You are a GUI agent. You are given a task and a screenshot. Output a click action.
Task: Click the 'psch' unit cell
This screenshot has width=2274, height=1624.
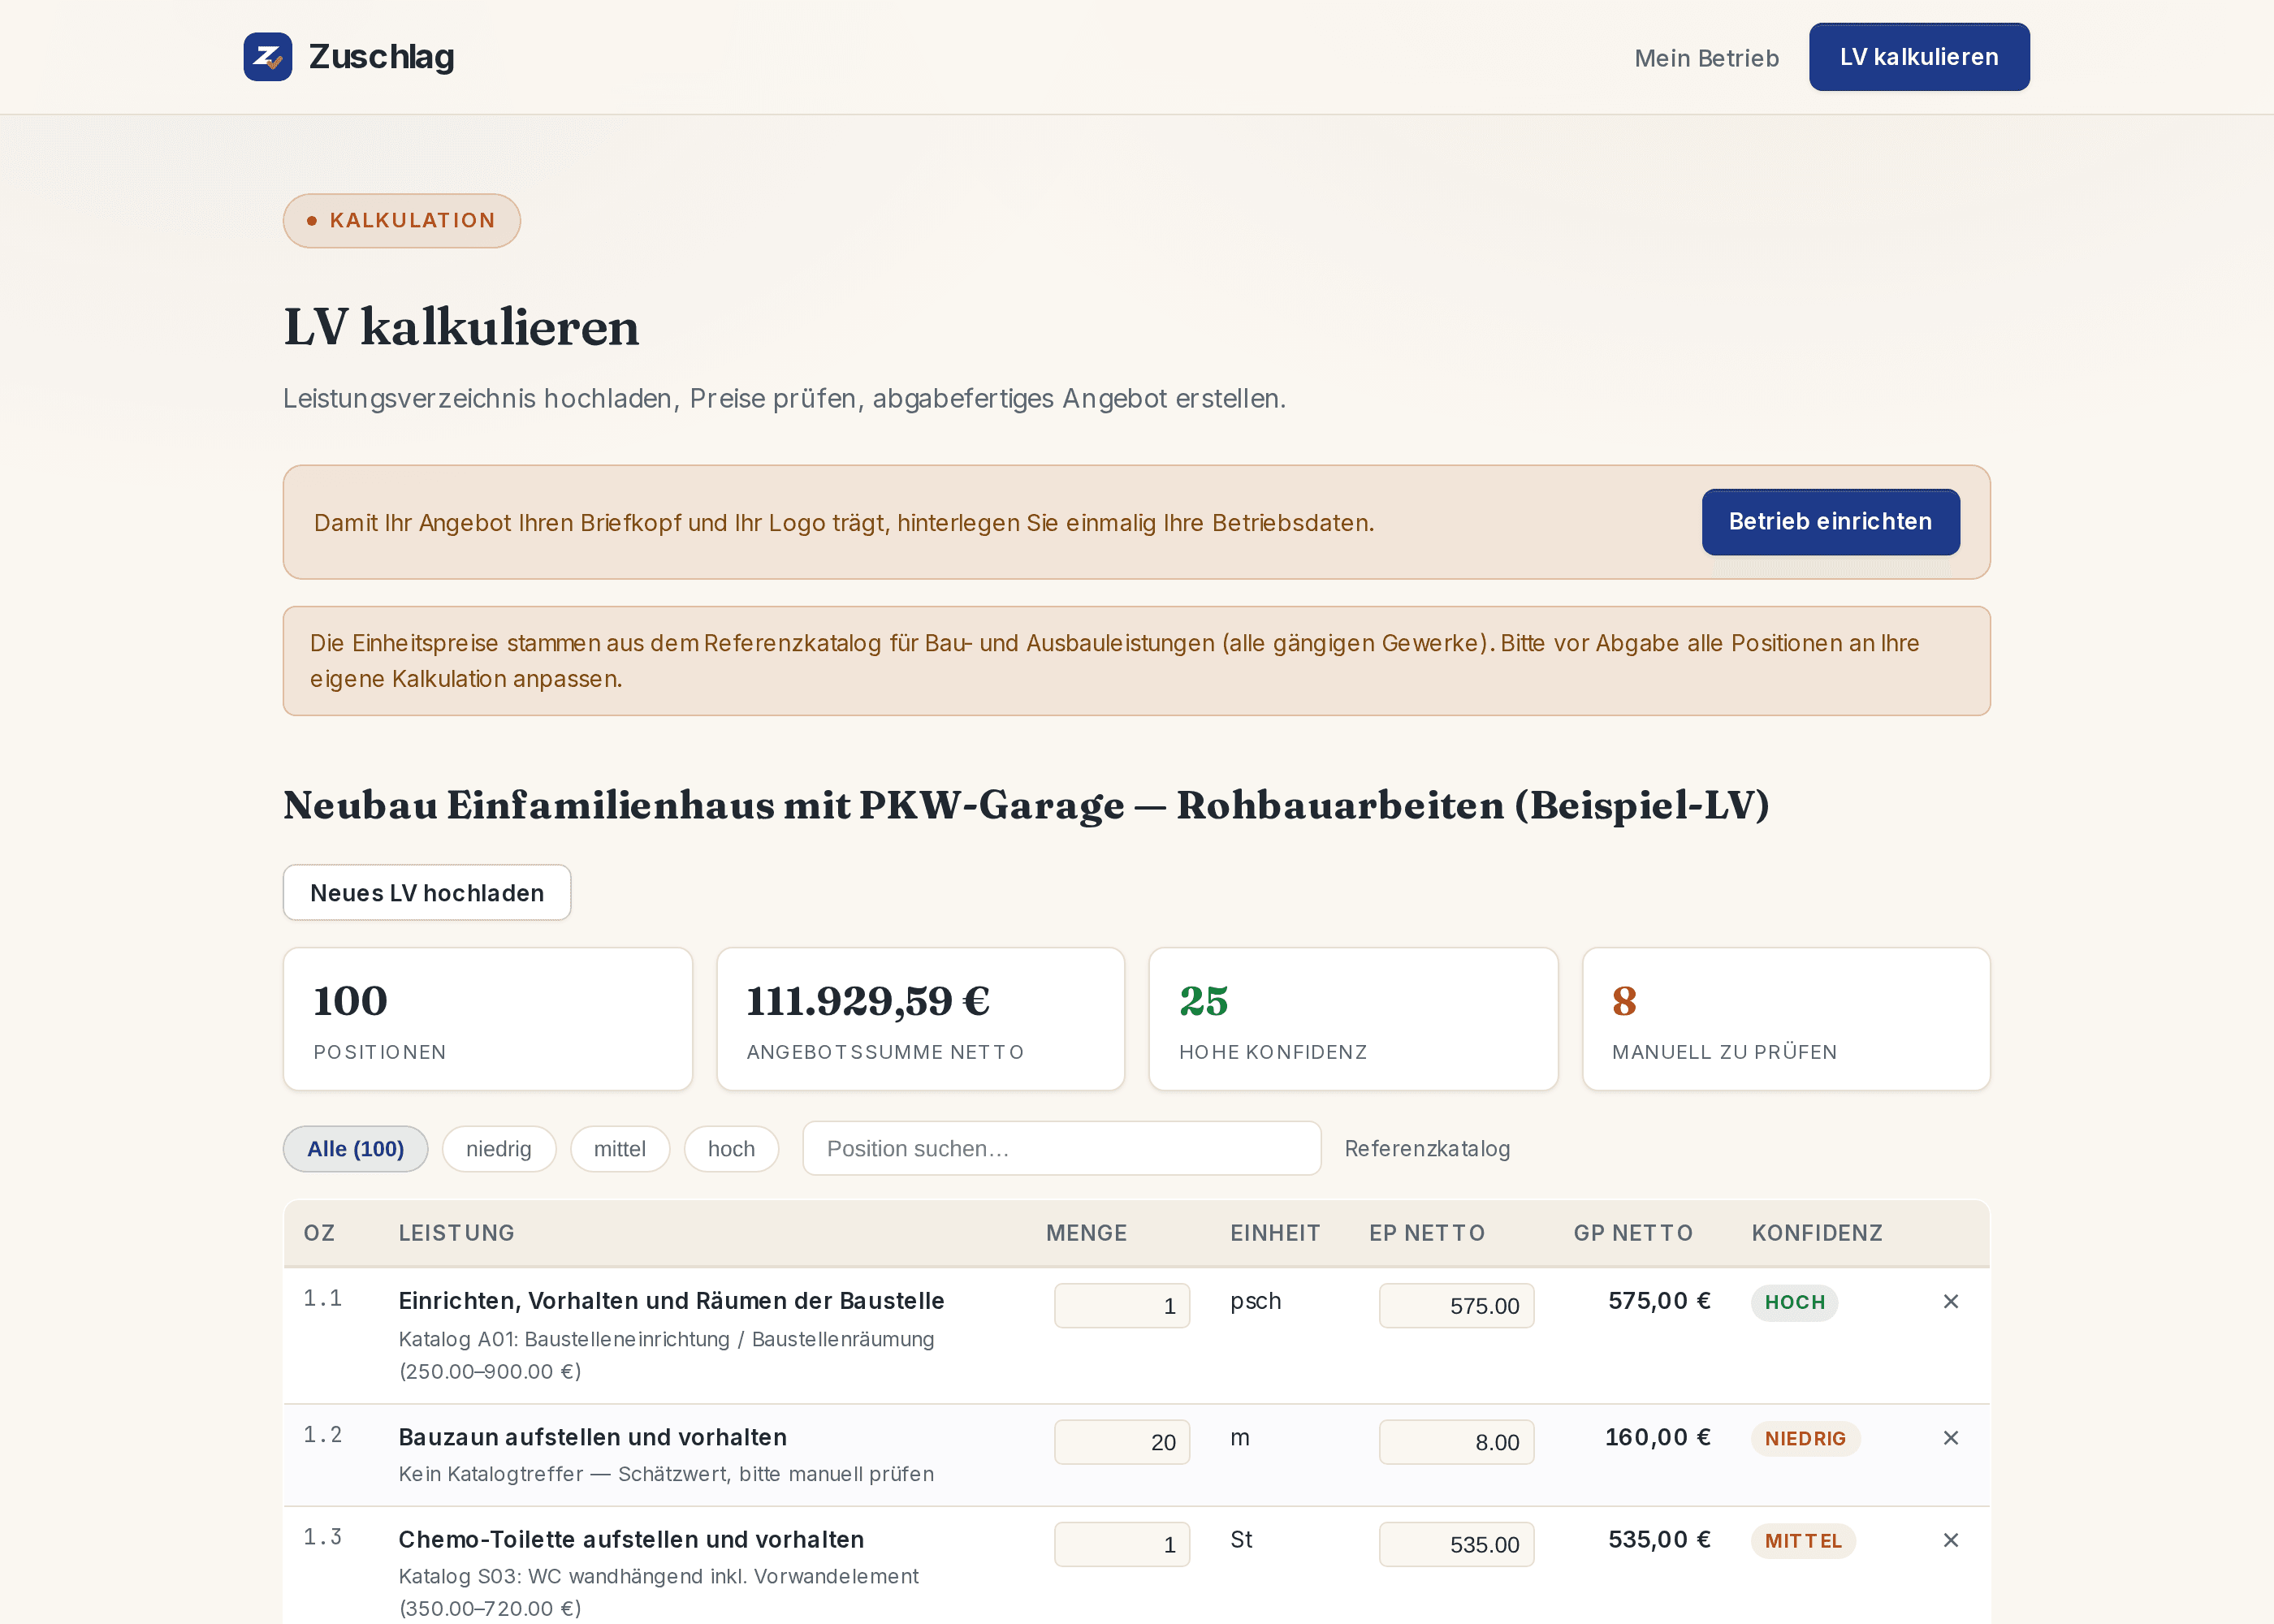point(1255,1301)
